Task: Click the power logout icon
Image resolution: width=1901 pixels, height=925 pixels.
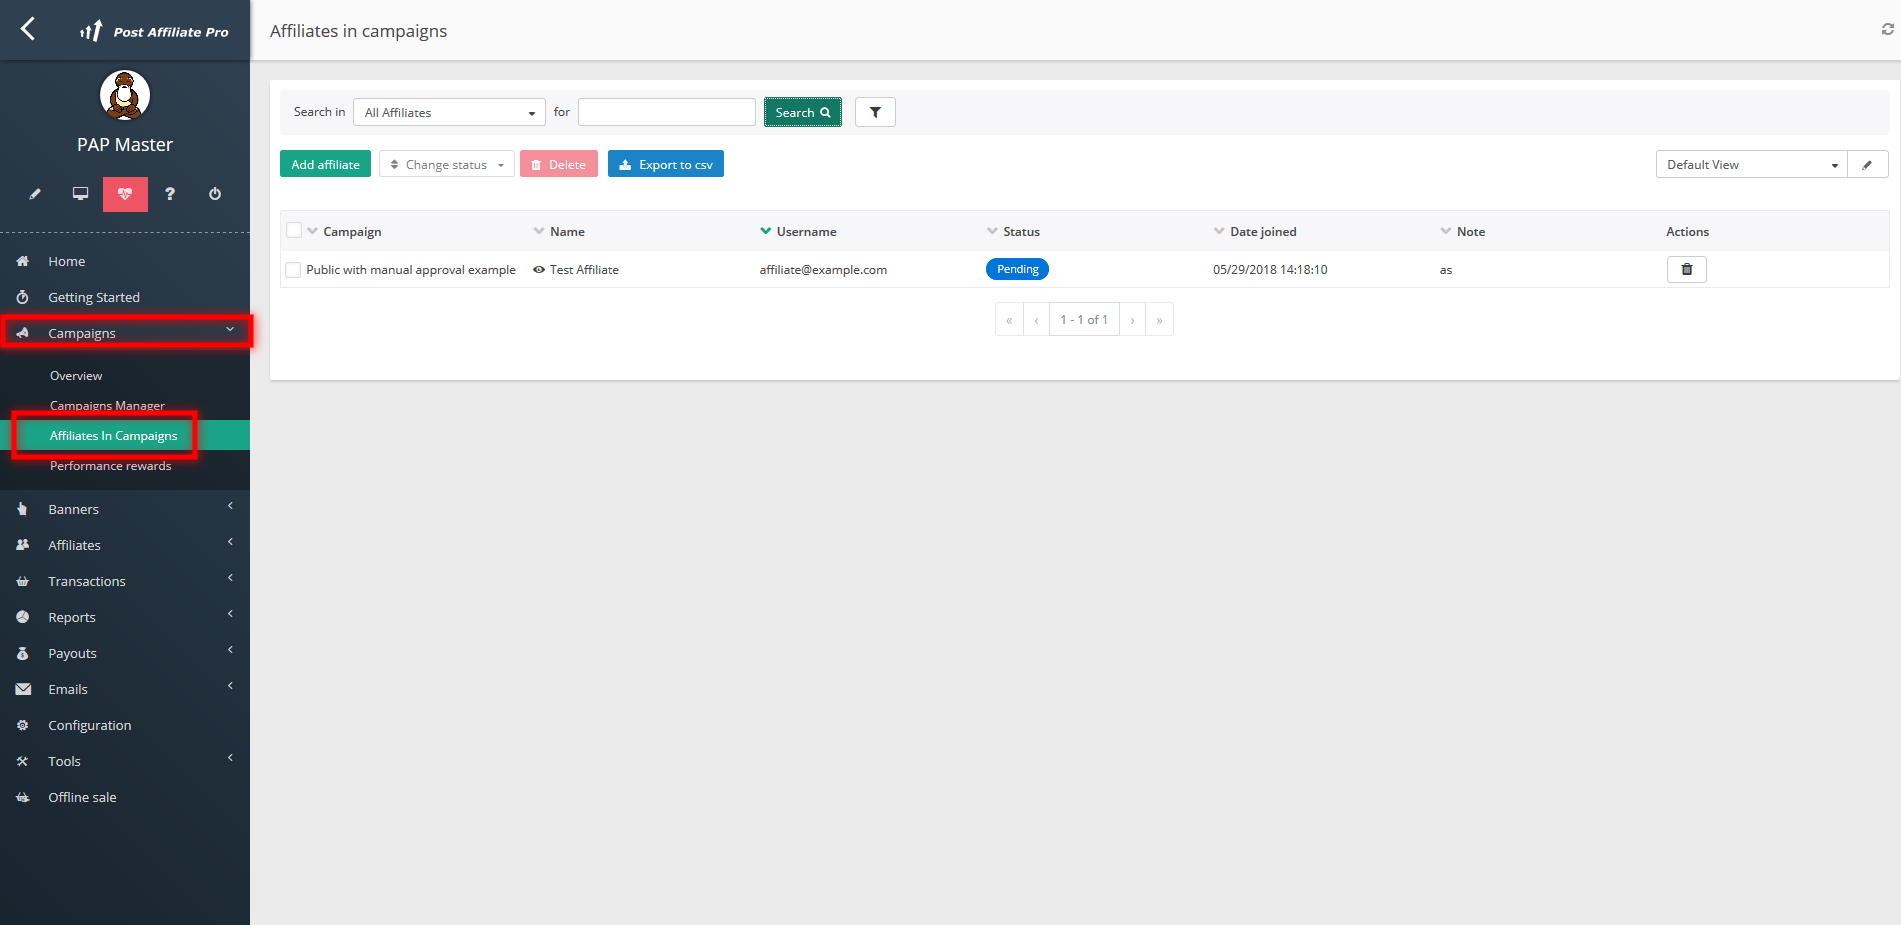Action: (215, 194)
